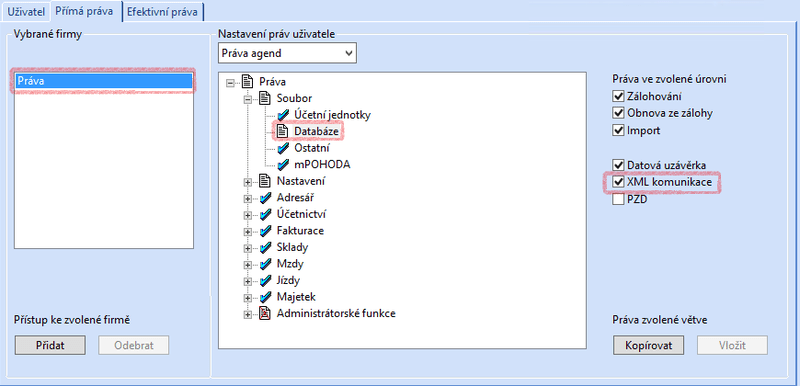
Task: Click the Kopírovat button
Action: [x=648, y=345]
